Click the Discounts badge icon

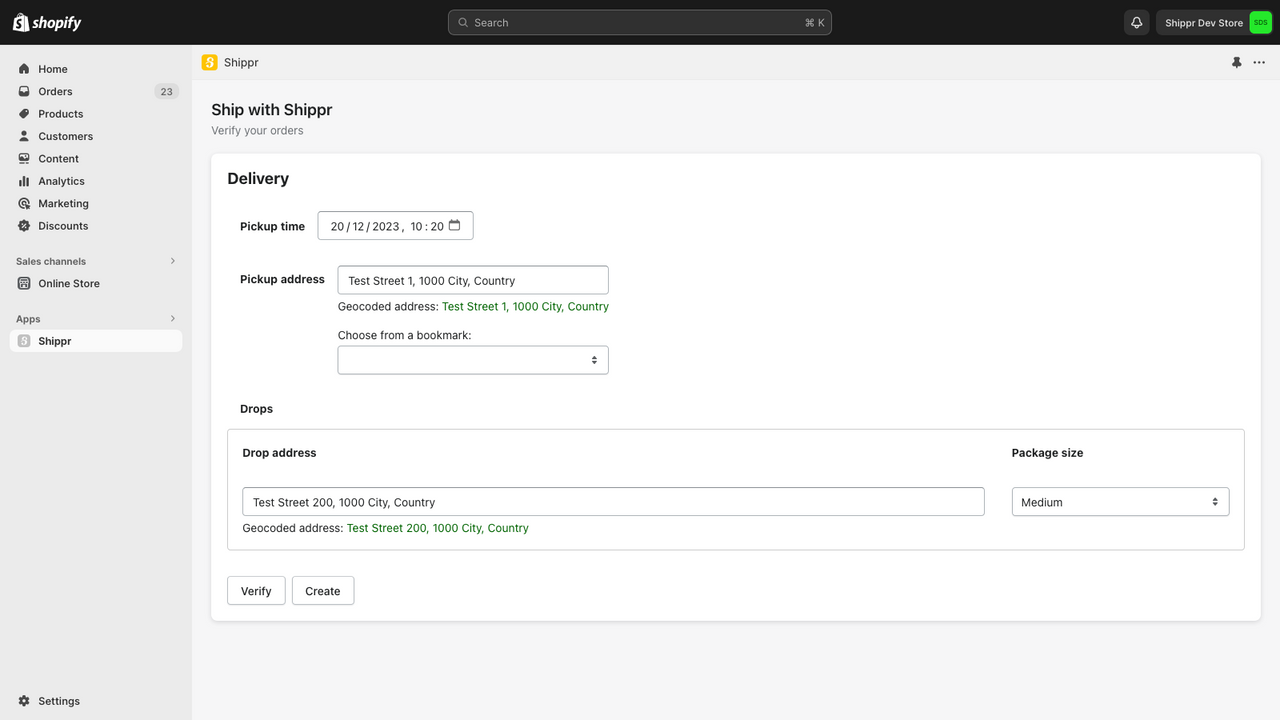pyautogui.click(x=24, y=226)
